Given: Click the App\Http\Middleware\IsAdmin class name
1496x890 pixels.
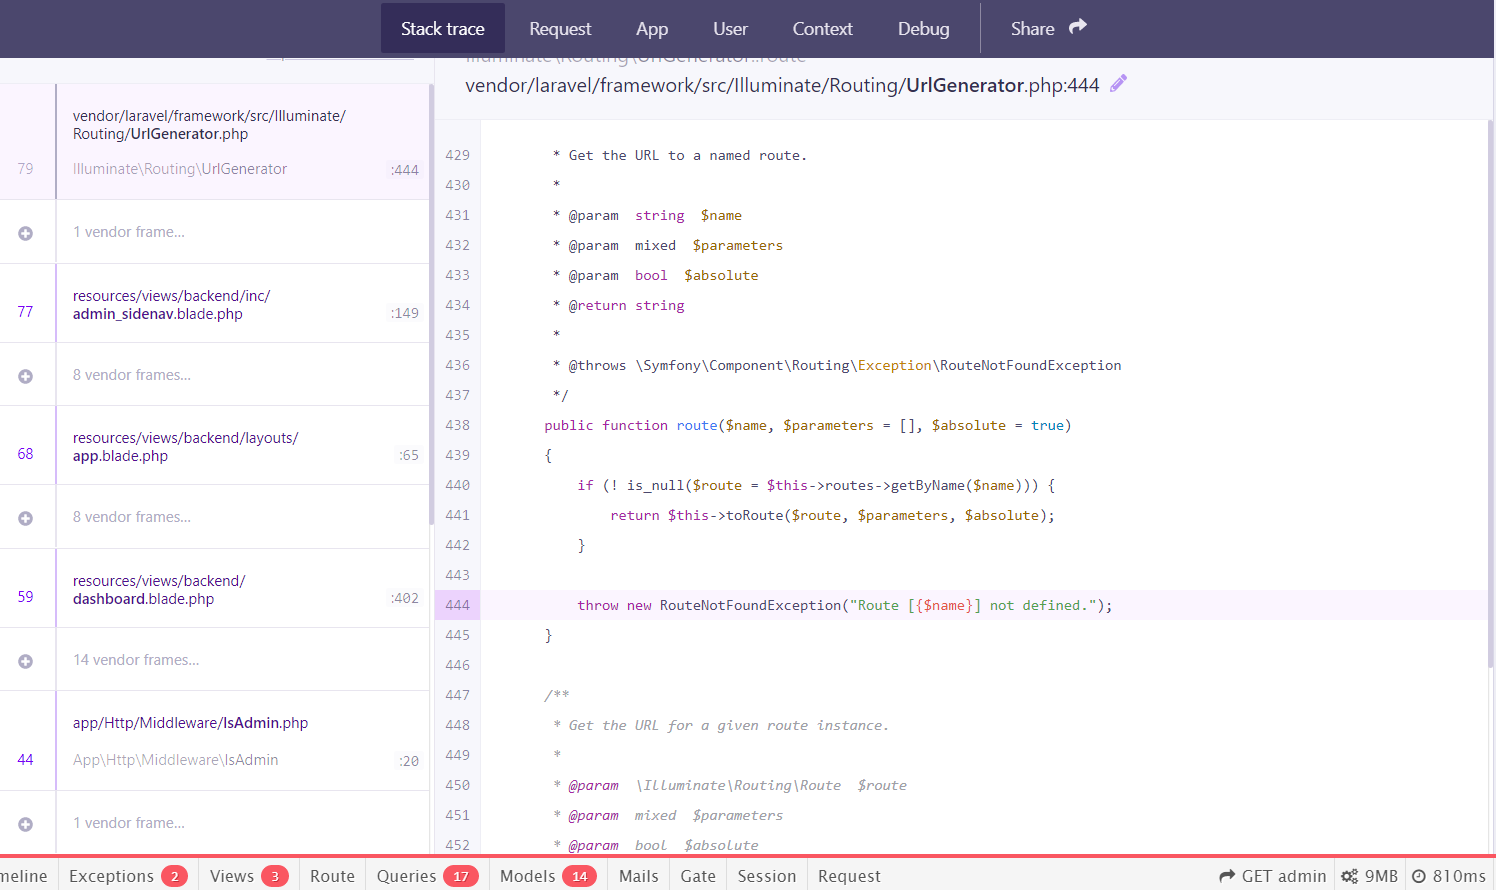Looking at the screenshot, I should (175, 760).
